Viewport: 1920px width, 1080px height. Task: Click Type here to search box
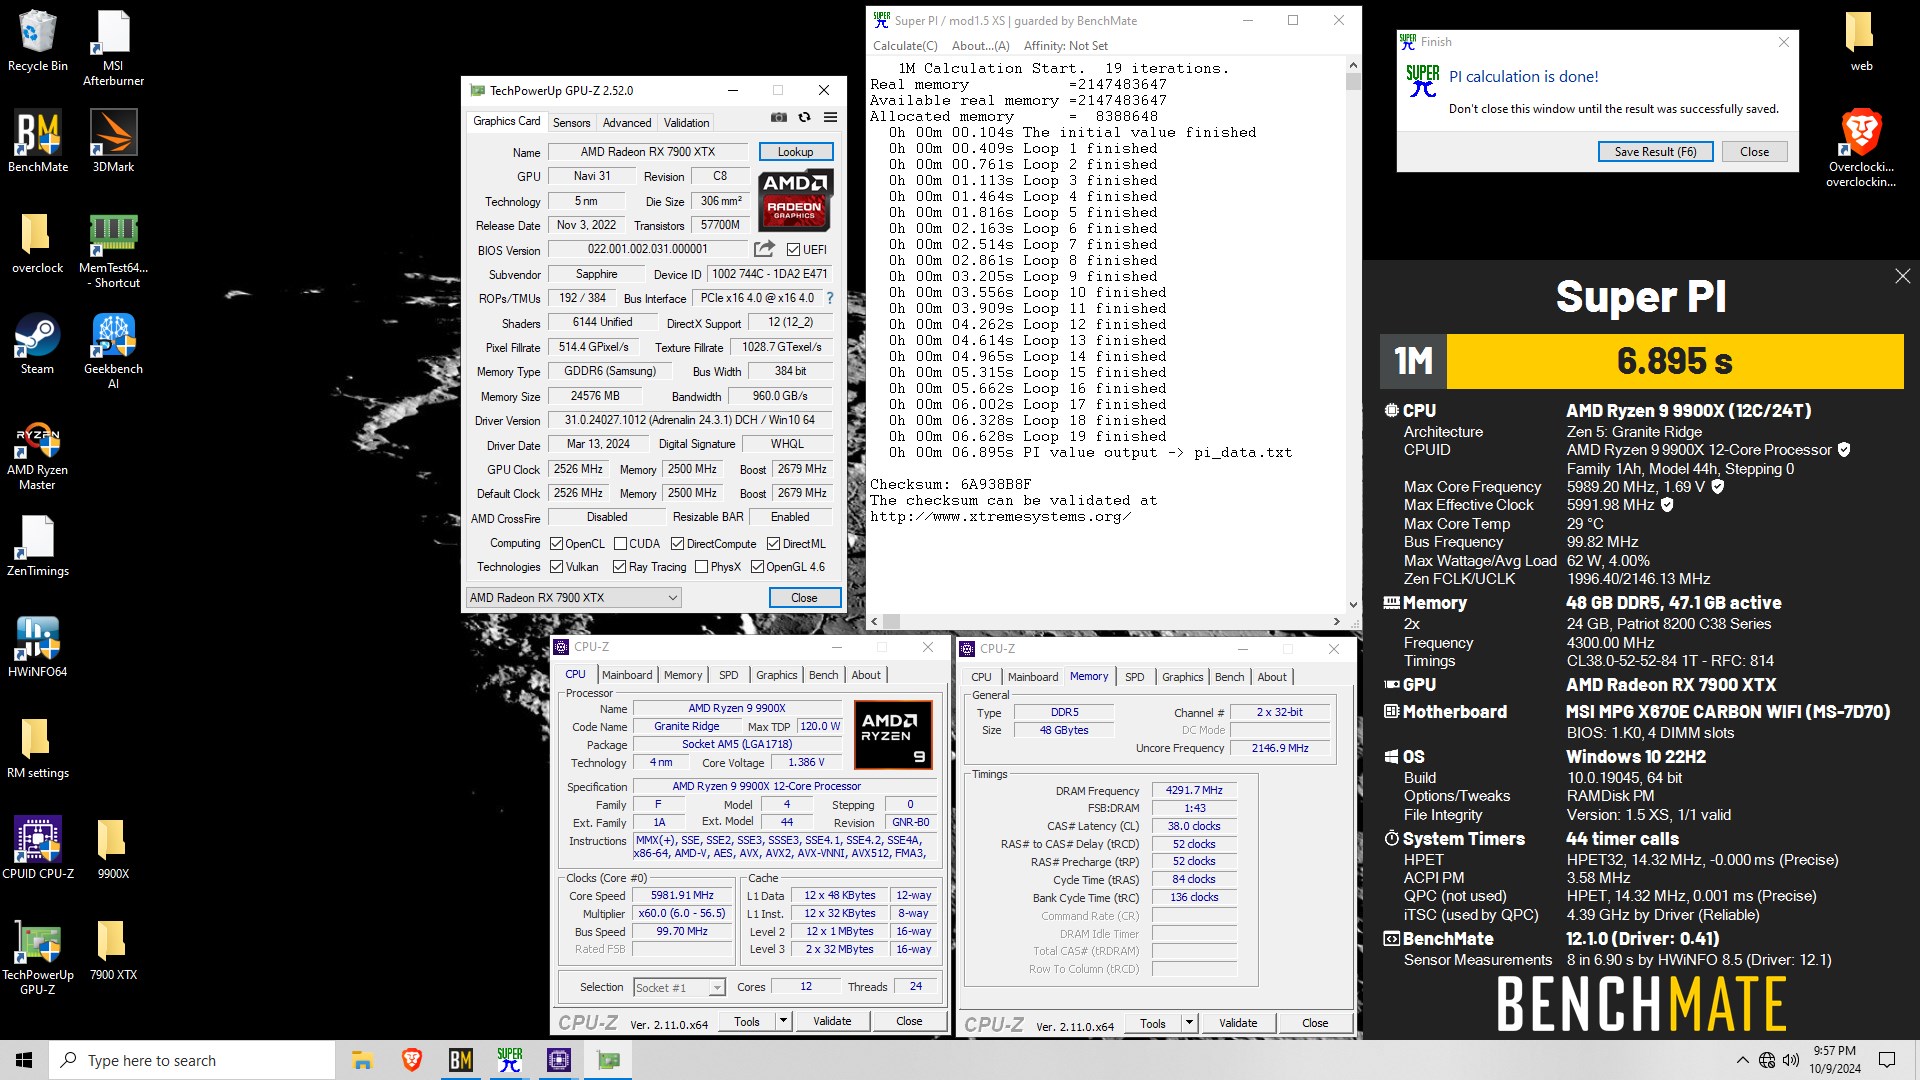(193, 1060)
